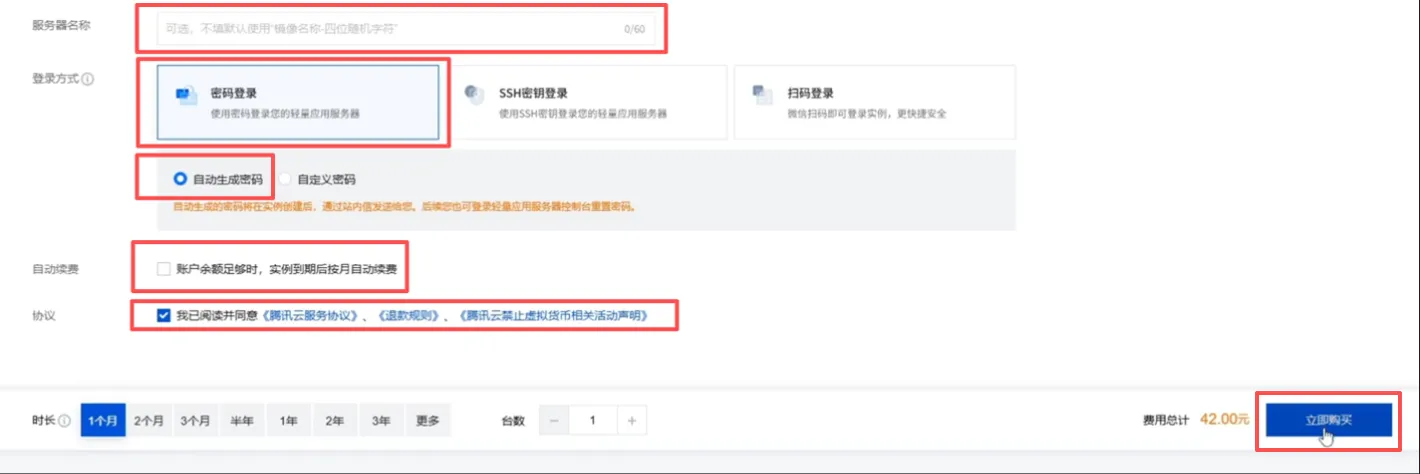The width and height of the screenshot is (1420, 474).
Task: Choose the 1个月 duration
Action: (103, 421)
